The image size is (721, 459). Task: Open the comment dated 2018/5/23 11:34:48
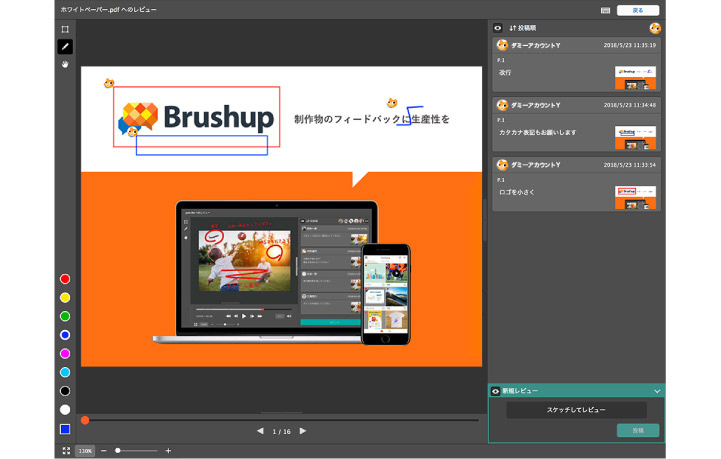click(x=576, y=124)
